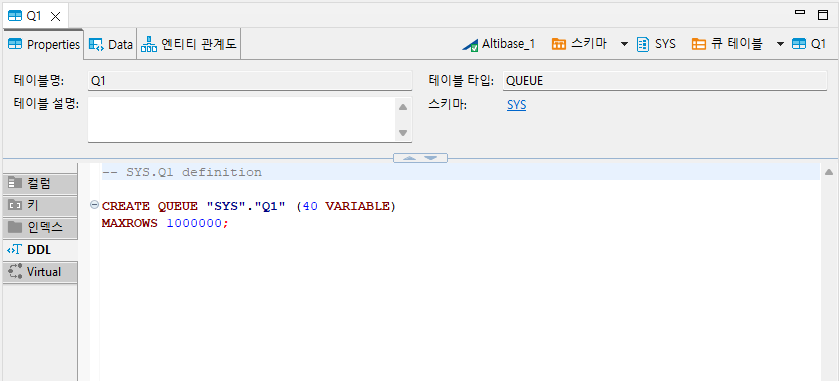Switch to the Data tab
This screenshot has height=381, width=839.
point(111,45)
